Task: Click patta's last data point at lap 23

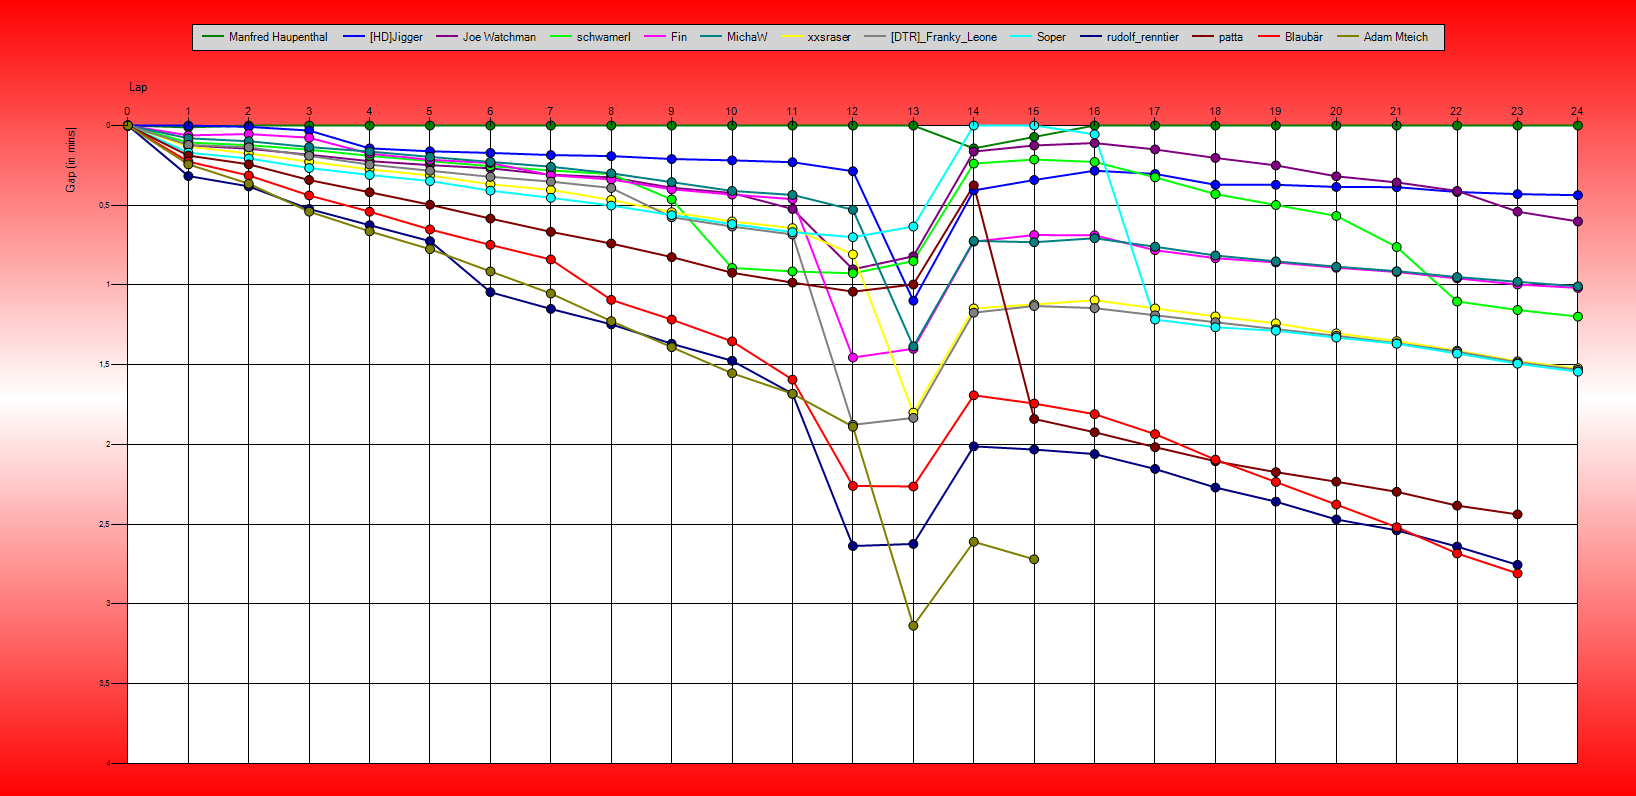Action: coord(1517,514)
